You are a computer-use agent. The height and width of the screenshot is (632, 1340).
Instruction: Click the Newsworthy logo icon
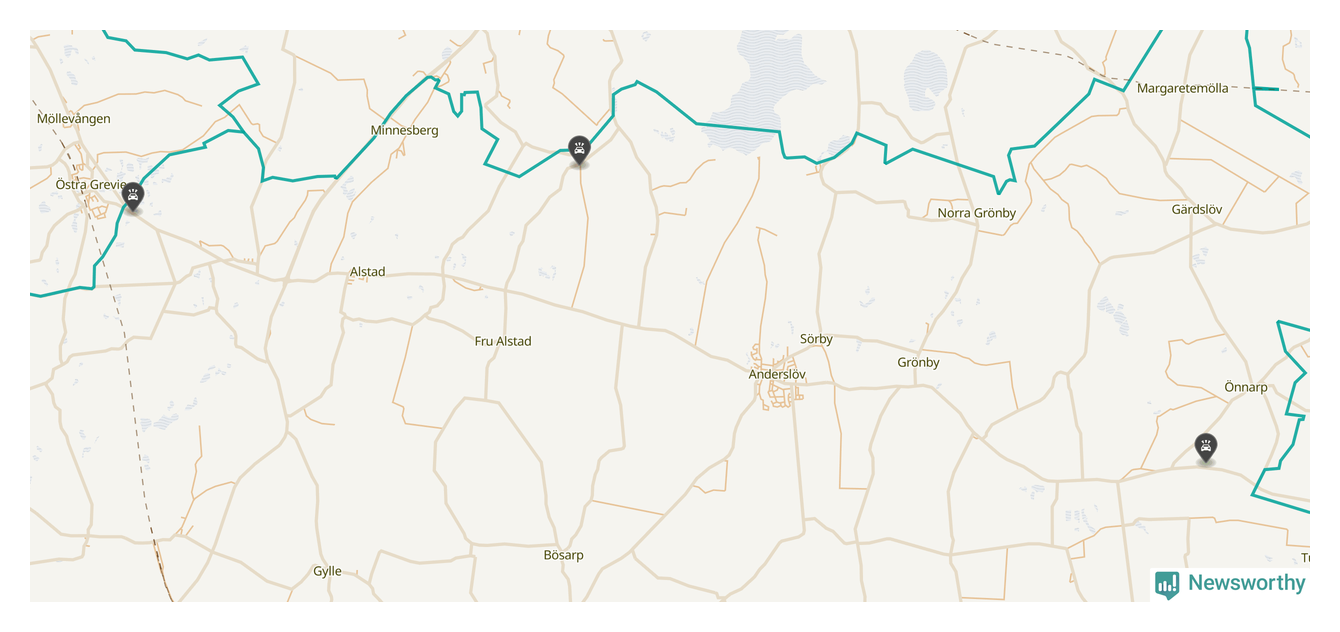(1167, 584)
